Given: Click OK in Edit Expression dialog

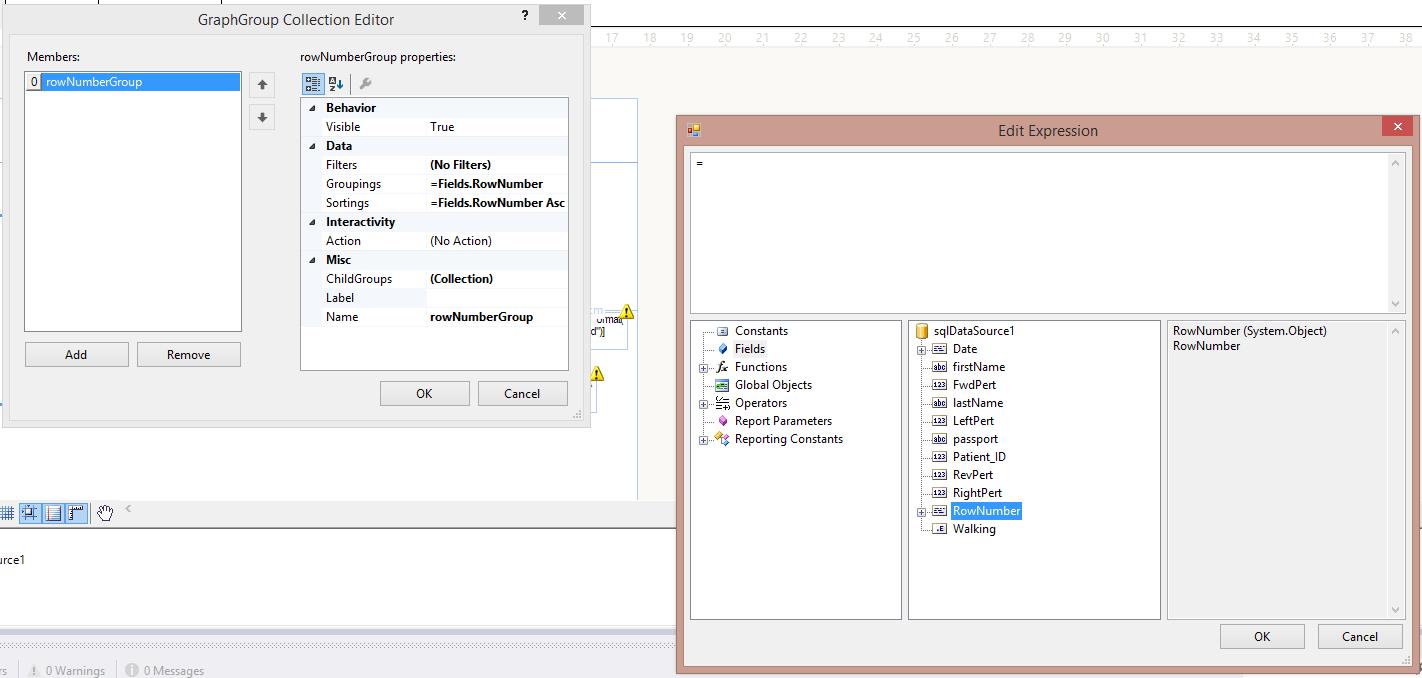Looking at the screenshot, I should 1262,636.
